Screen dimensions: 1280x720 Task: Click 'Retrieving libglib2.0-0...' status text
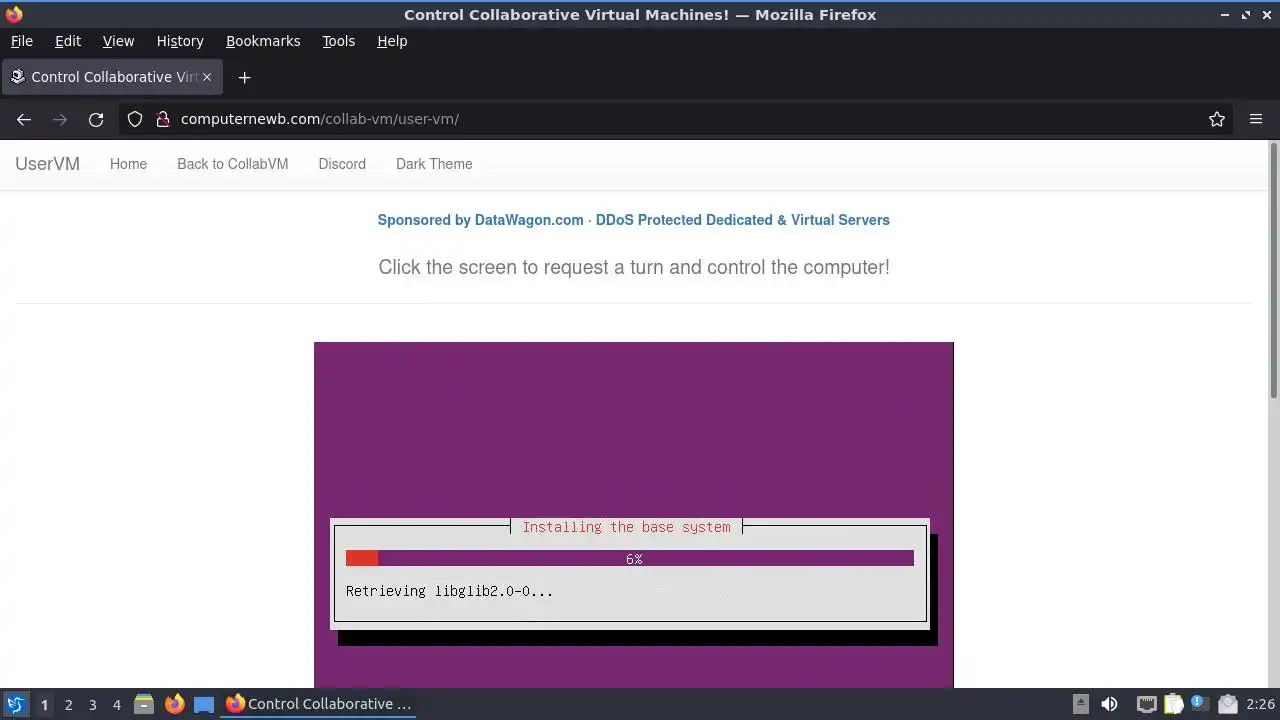click(449, 591)
